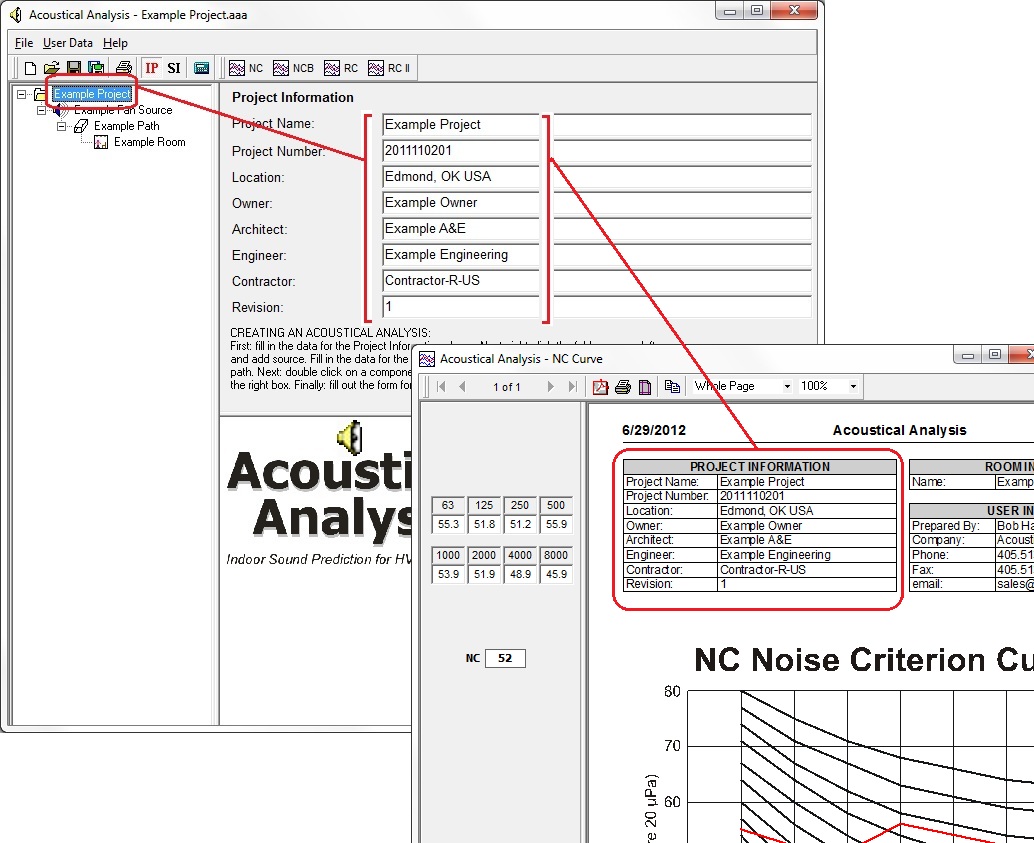Click the NC rating value 52

[505, 658]
